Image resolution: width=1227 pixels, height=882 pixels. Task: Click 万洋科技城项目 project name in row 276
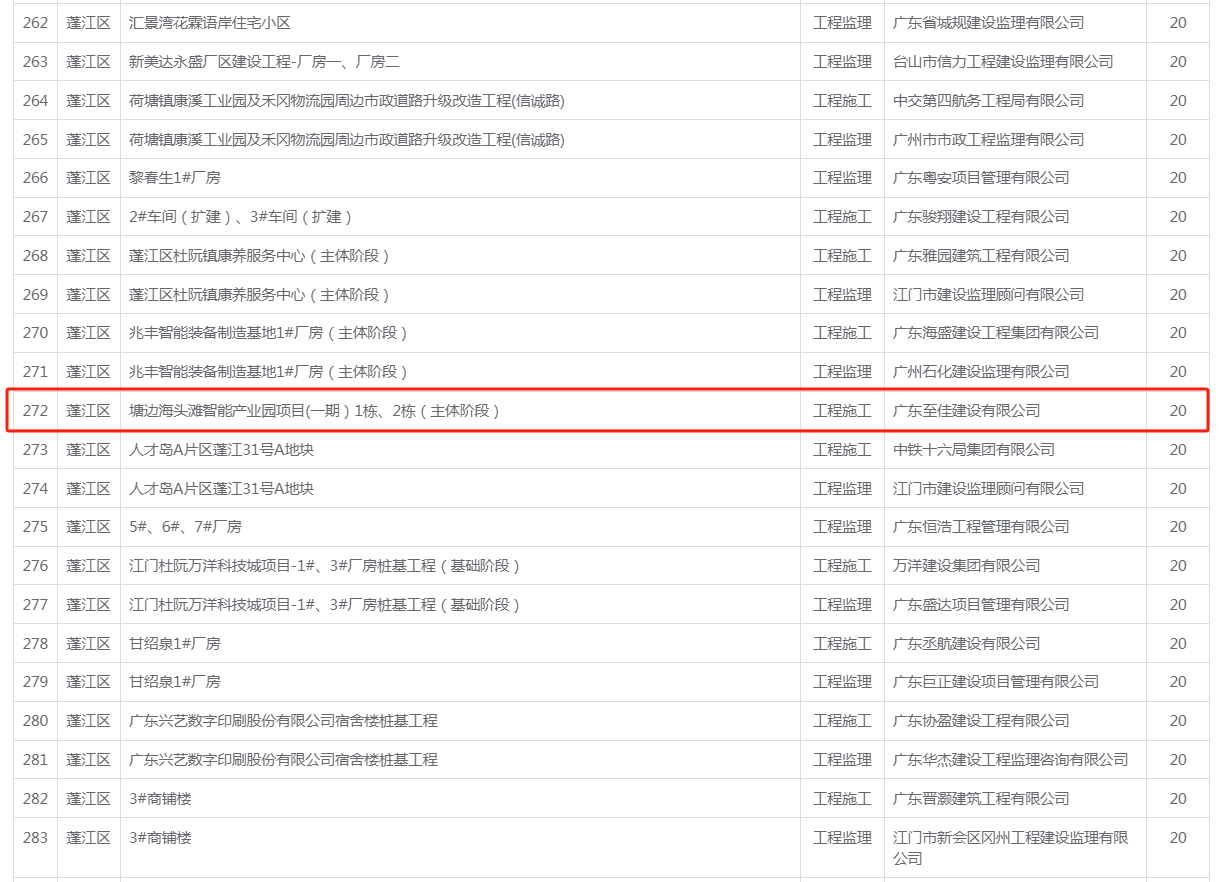coord(325,565)
